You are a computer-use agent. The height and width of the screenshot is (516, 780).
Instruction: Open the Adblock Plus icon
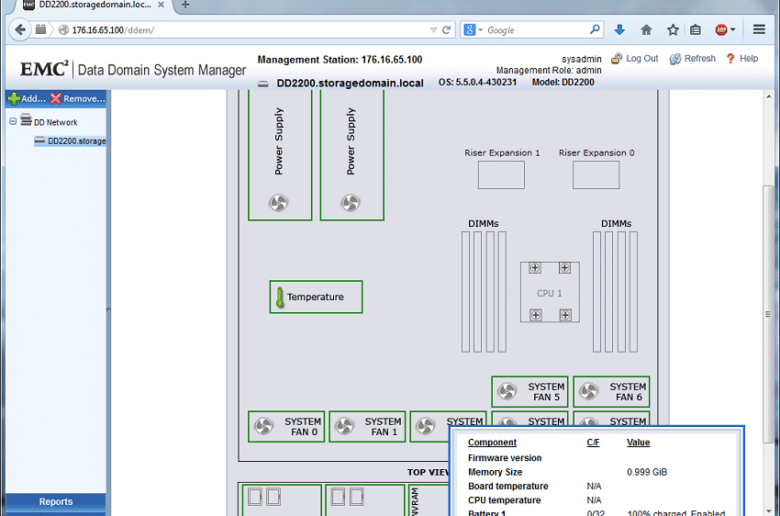[721, 30]
